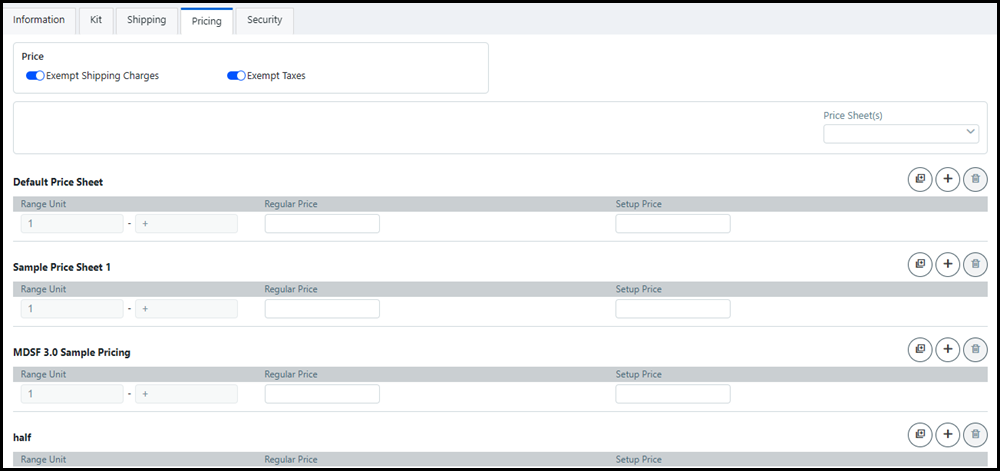1000x471 pixels.
Task: Click the copy icon for half price sheet
Action: coord(919,435)
